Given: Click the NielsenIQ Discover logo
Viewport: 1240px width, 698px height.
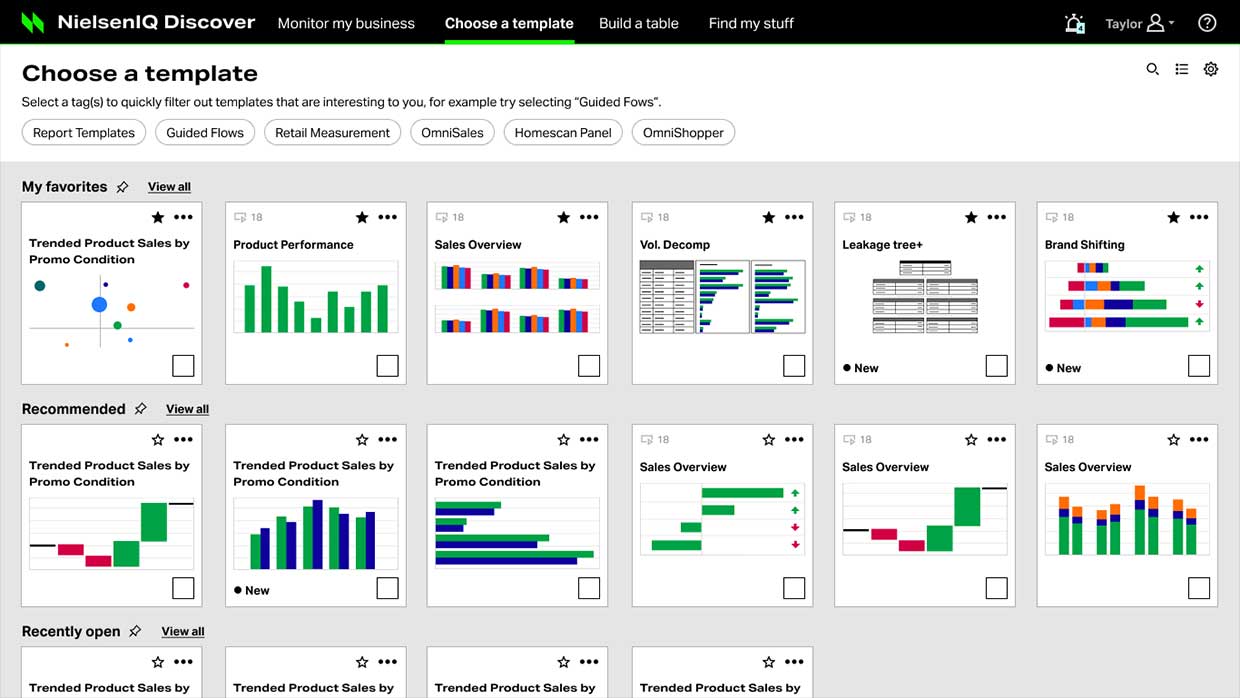Looking at the screenshot, I should click(138, 22).
